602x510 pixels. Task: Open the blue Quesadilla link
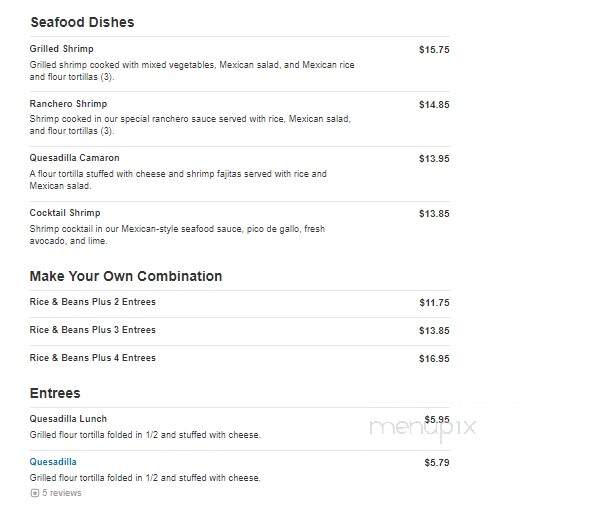coord(53,462)
